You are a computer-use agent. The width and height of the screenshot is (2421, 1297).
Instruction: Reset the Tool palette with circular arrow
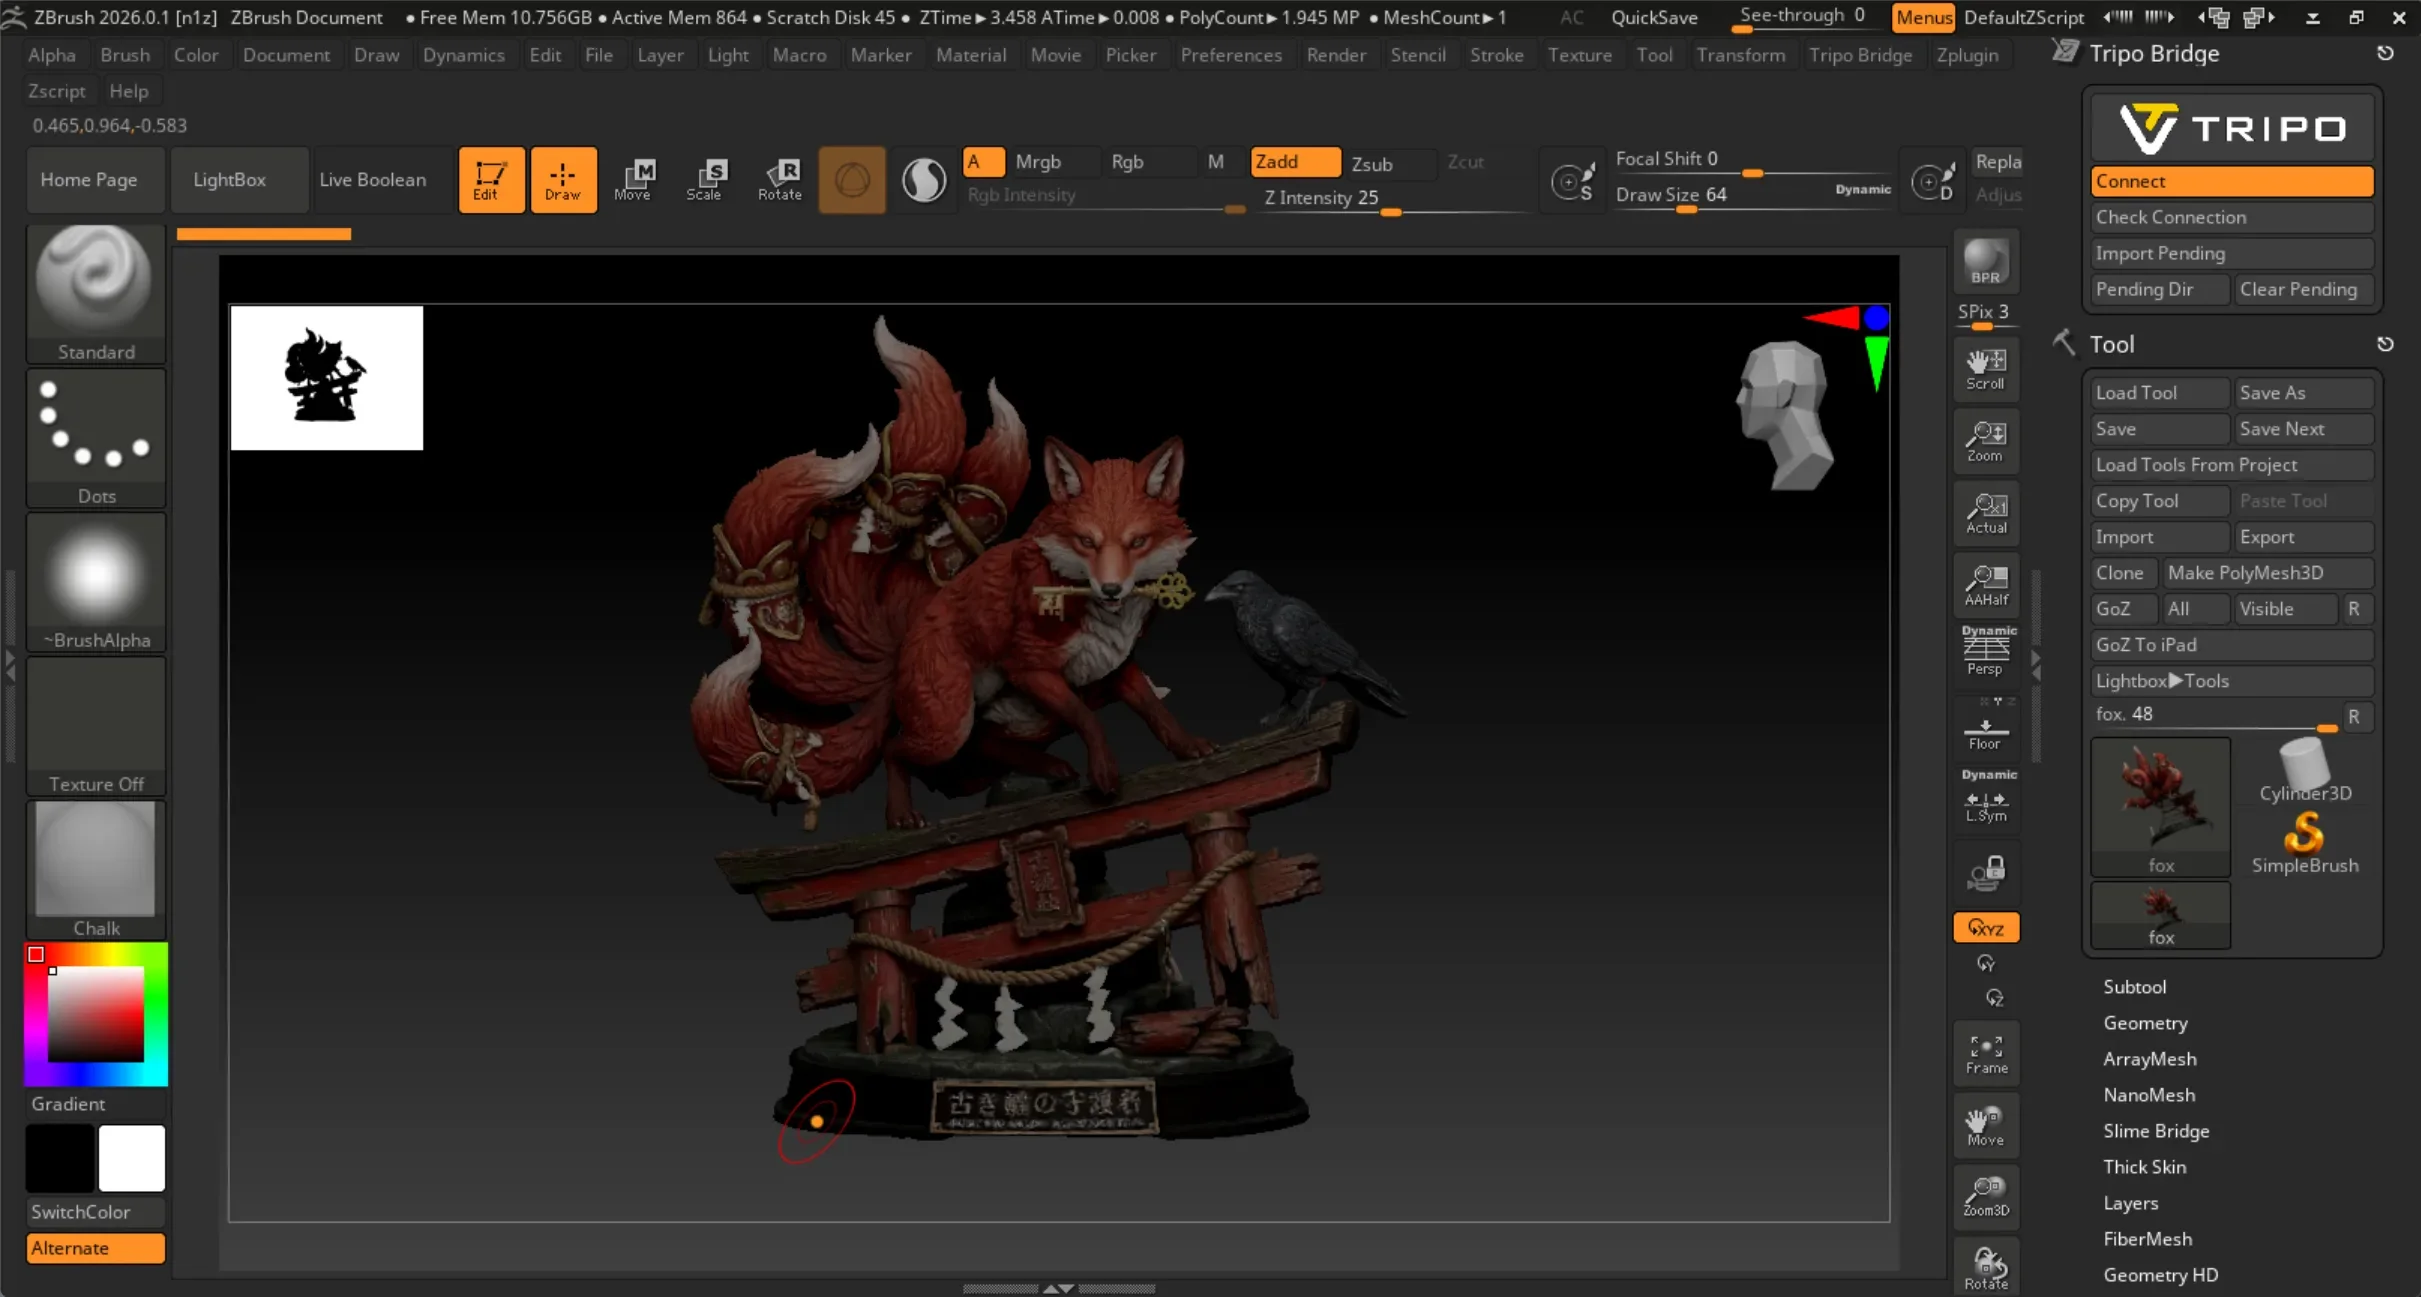pyautogui.click(x=2385, y=344)
